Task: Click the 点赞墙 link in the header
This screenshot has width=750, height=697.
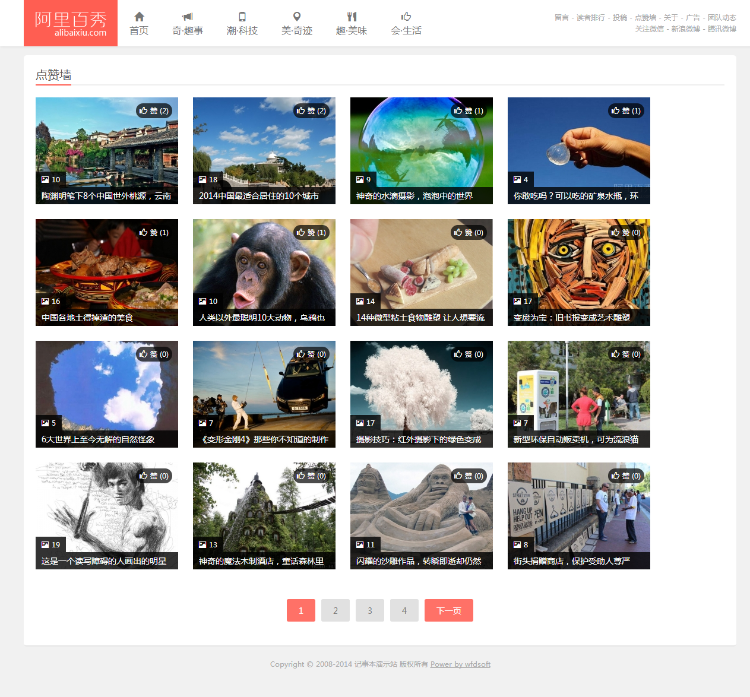Action: pos(645,18)
